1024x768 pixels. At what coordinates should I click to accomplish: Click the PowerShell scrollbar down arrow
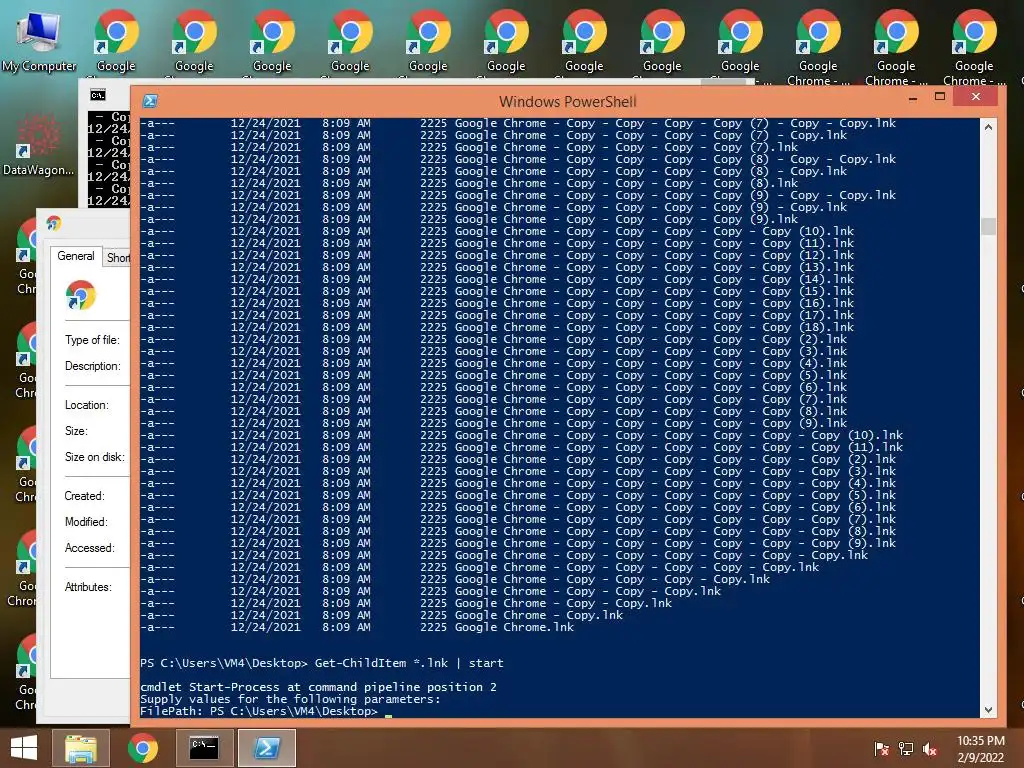[x=989, y=710]
